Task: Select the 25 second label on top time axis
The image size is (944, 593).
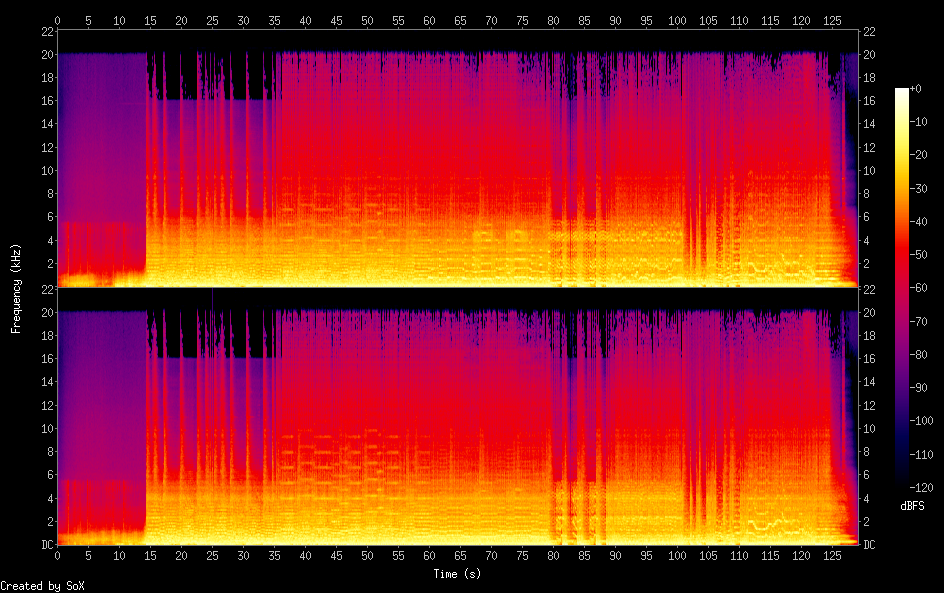Action: click(x=212, y=19)
